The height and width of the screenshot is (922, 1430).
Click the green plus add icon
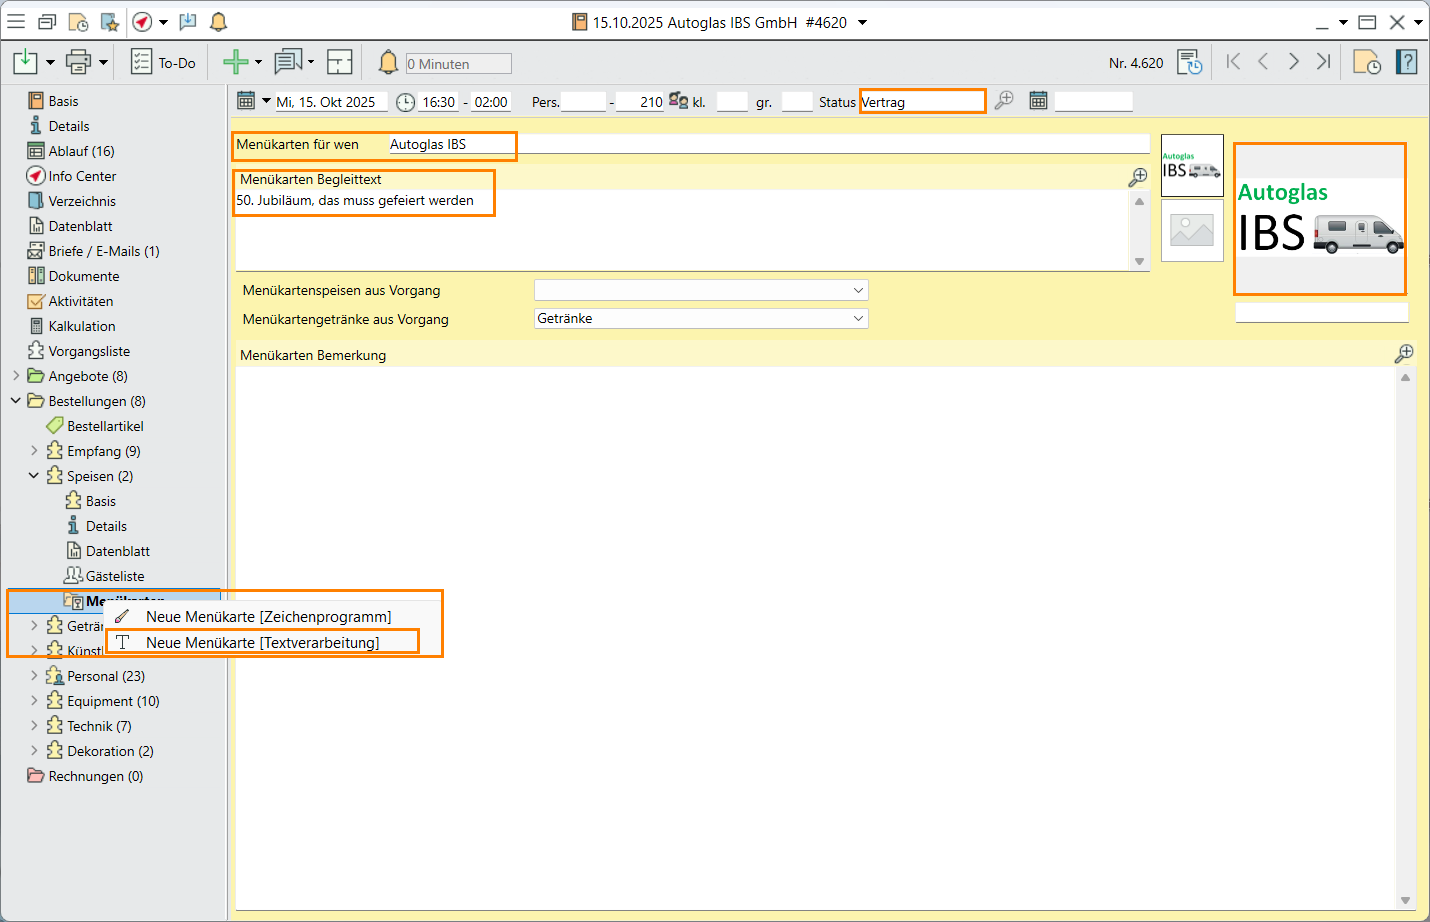(x=235, y=63)
